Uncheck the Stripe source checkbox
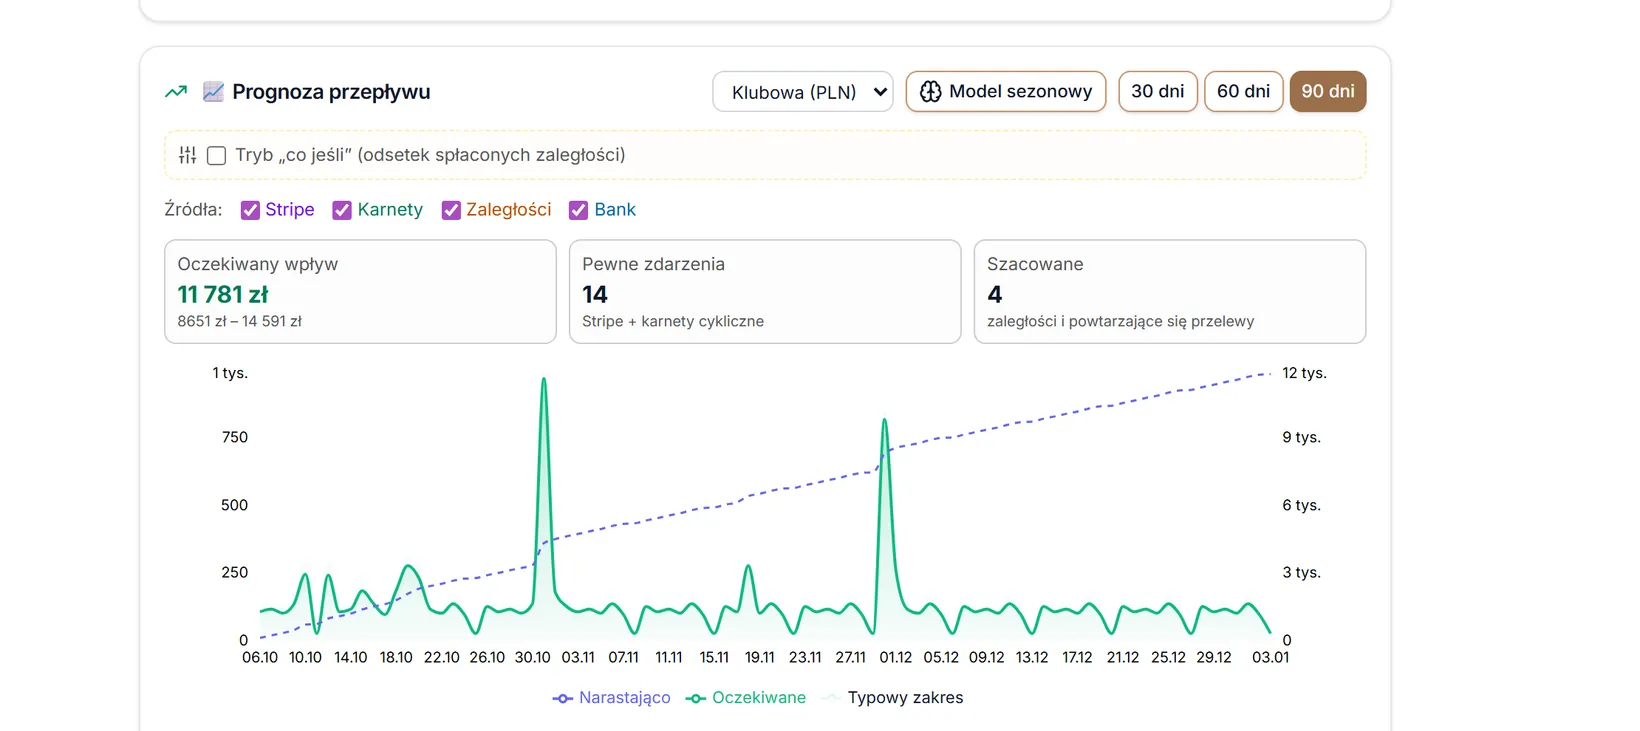 point(250,210)
